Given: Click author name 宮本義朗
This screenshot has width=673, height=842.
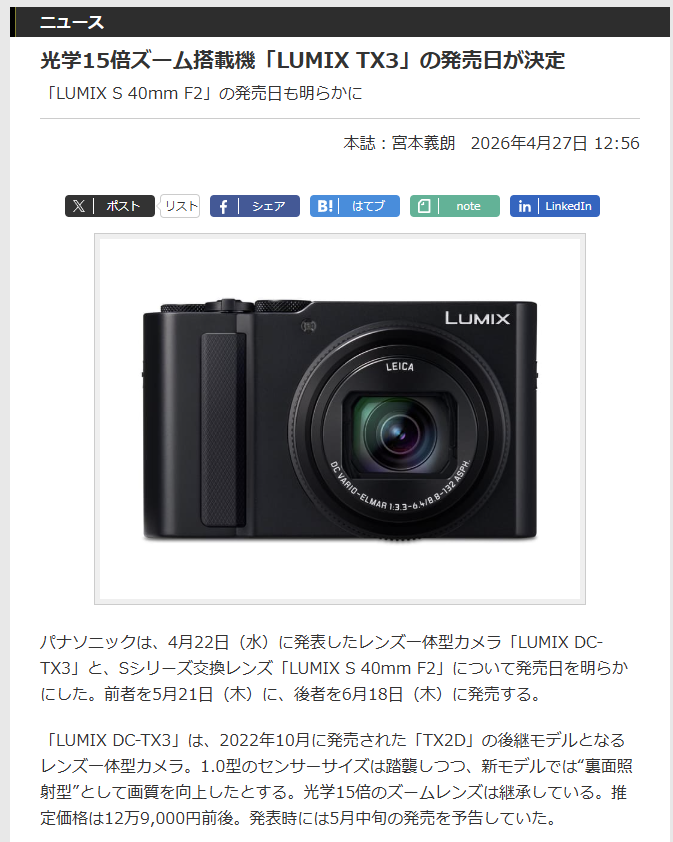Looking at the screenshot, I should pyautogui.click(x=423, y=143).
